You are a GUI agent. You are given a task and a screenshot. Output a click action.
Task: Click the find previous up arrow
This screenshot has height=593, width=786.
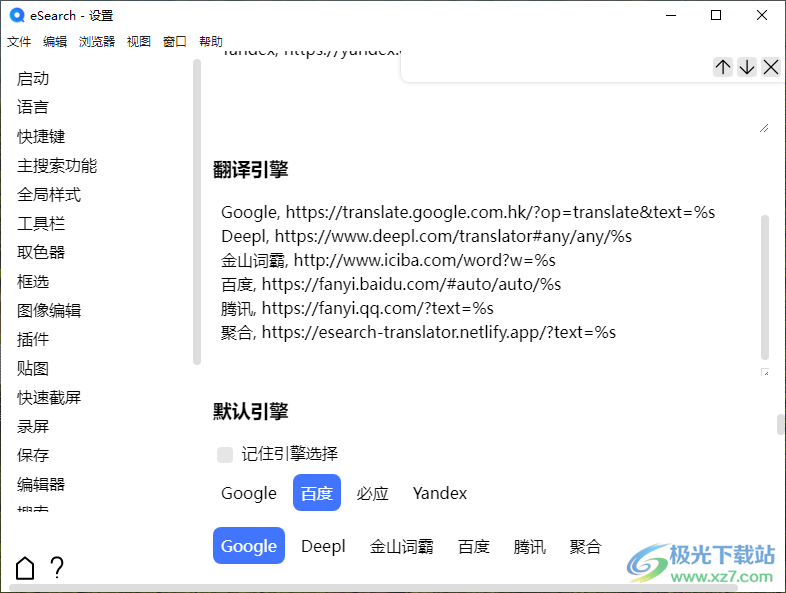click(722, 67)
